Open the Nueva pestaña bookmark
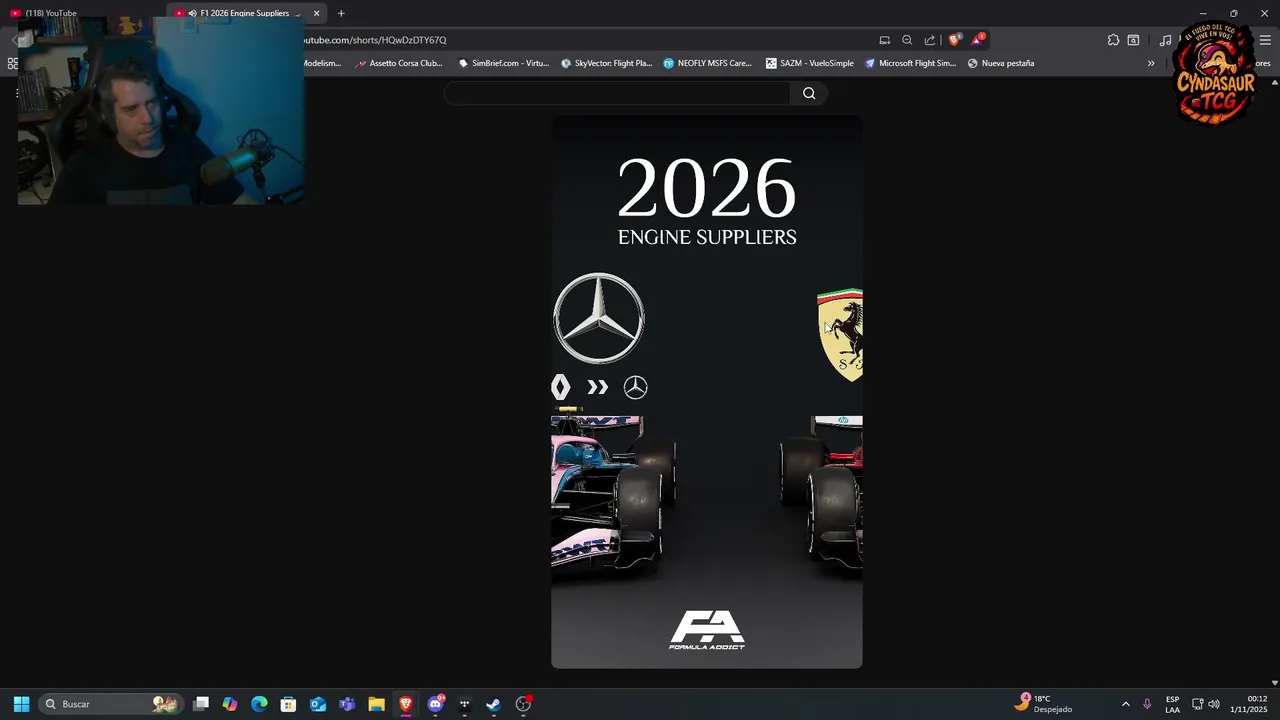The image size is (1280, 720). pyautogui.click(x=1000, y=63)
